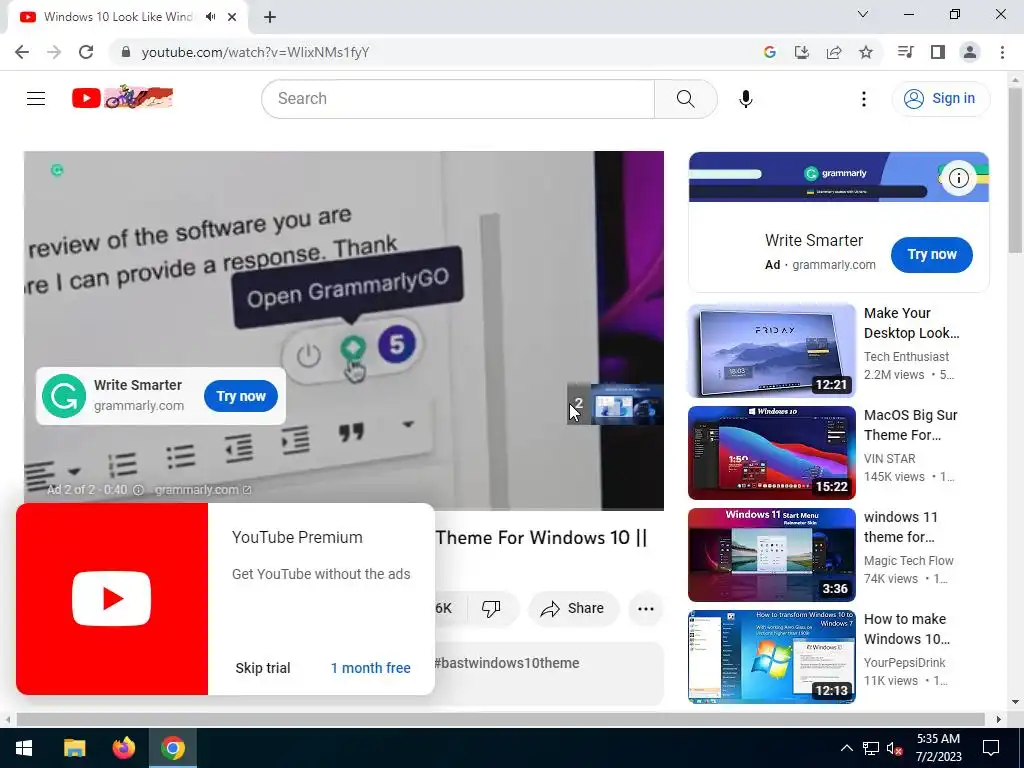Choose 1 month free Premium offer
This screenshot has width=1024, height=768.
tap(370, 668)
